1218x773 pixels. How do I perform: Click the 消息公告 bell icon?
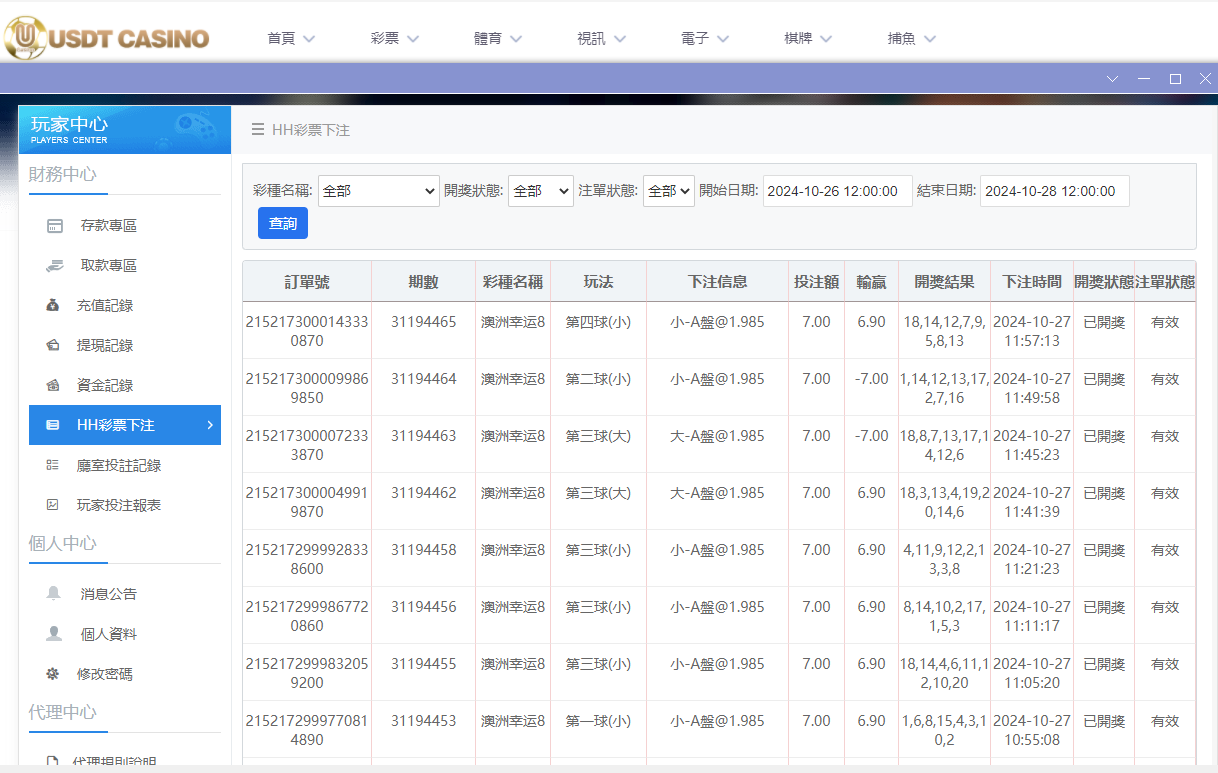pyautogui.click(x=53, y=592)
